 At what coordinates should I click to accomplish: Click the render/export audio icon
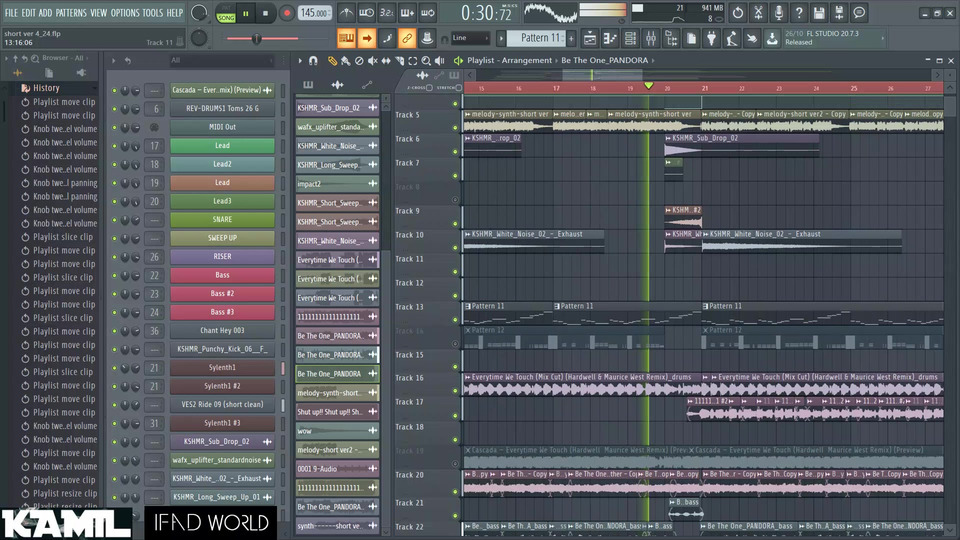click(x=839, y=12)
